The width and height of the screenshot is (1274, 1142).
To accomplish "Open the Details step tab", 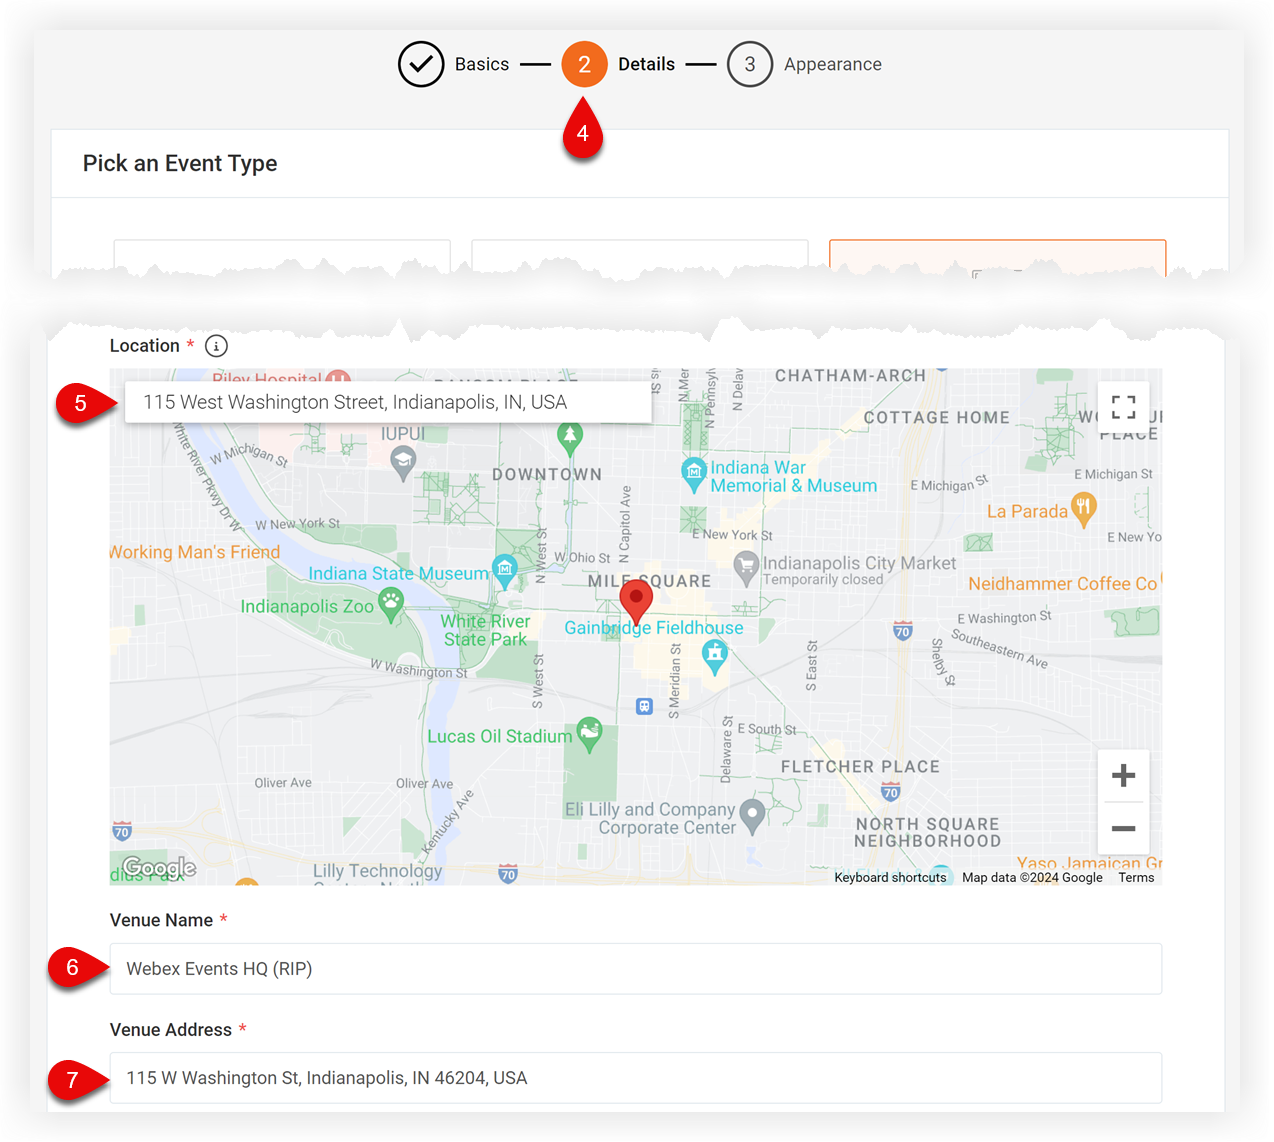I will tap(646, 64).
